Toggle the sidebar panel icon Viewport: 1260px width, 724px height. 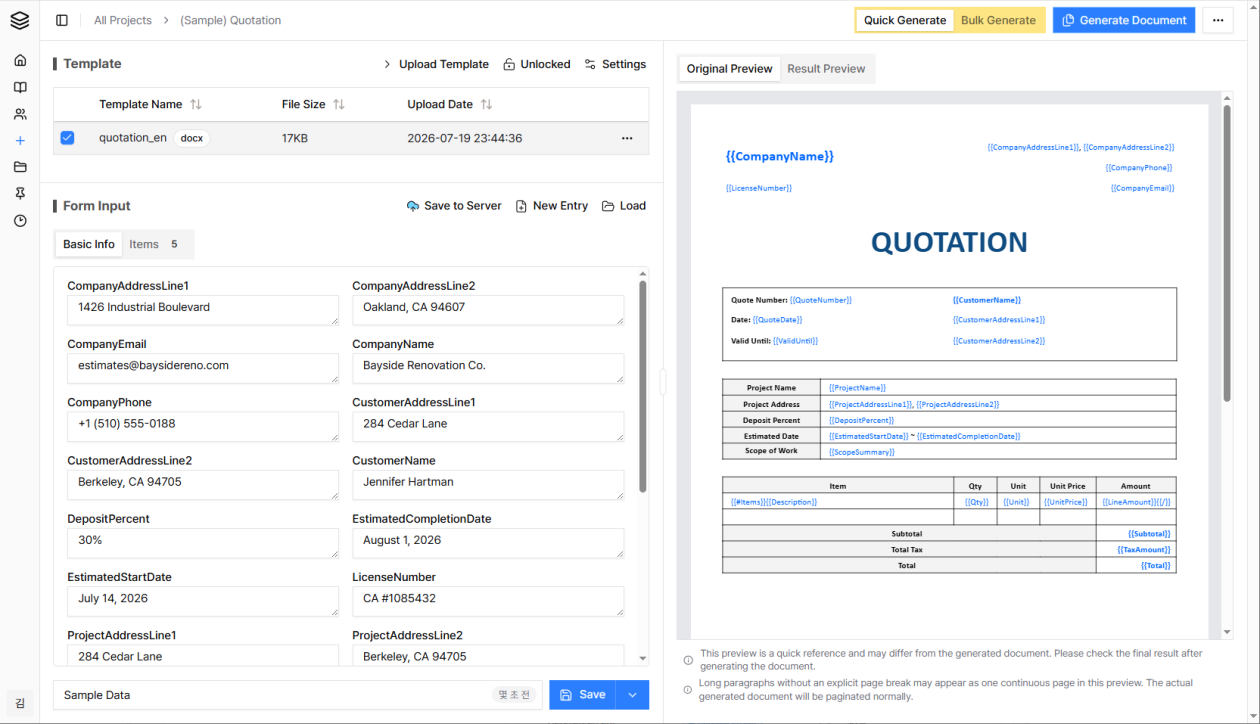pyautogui.click(x=62, y=20)
